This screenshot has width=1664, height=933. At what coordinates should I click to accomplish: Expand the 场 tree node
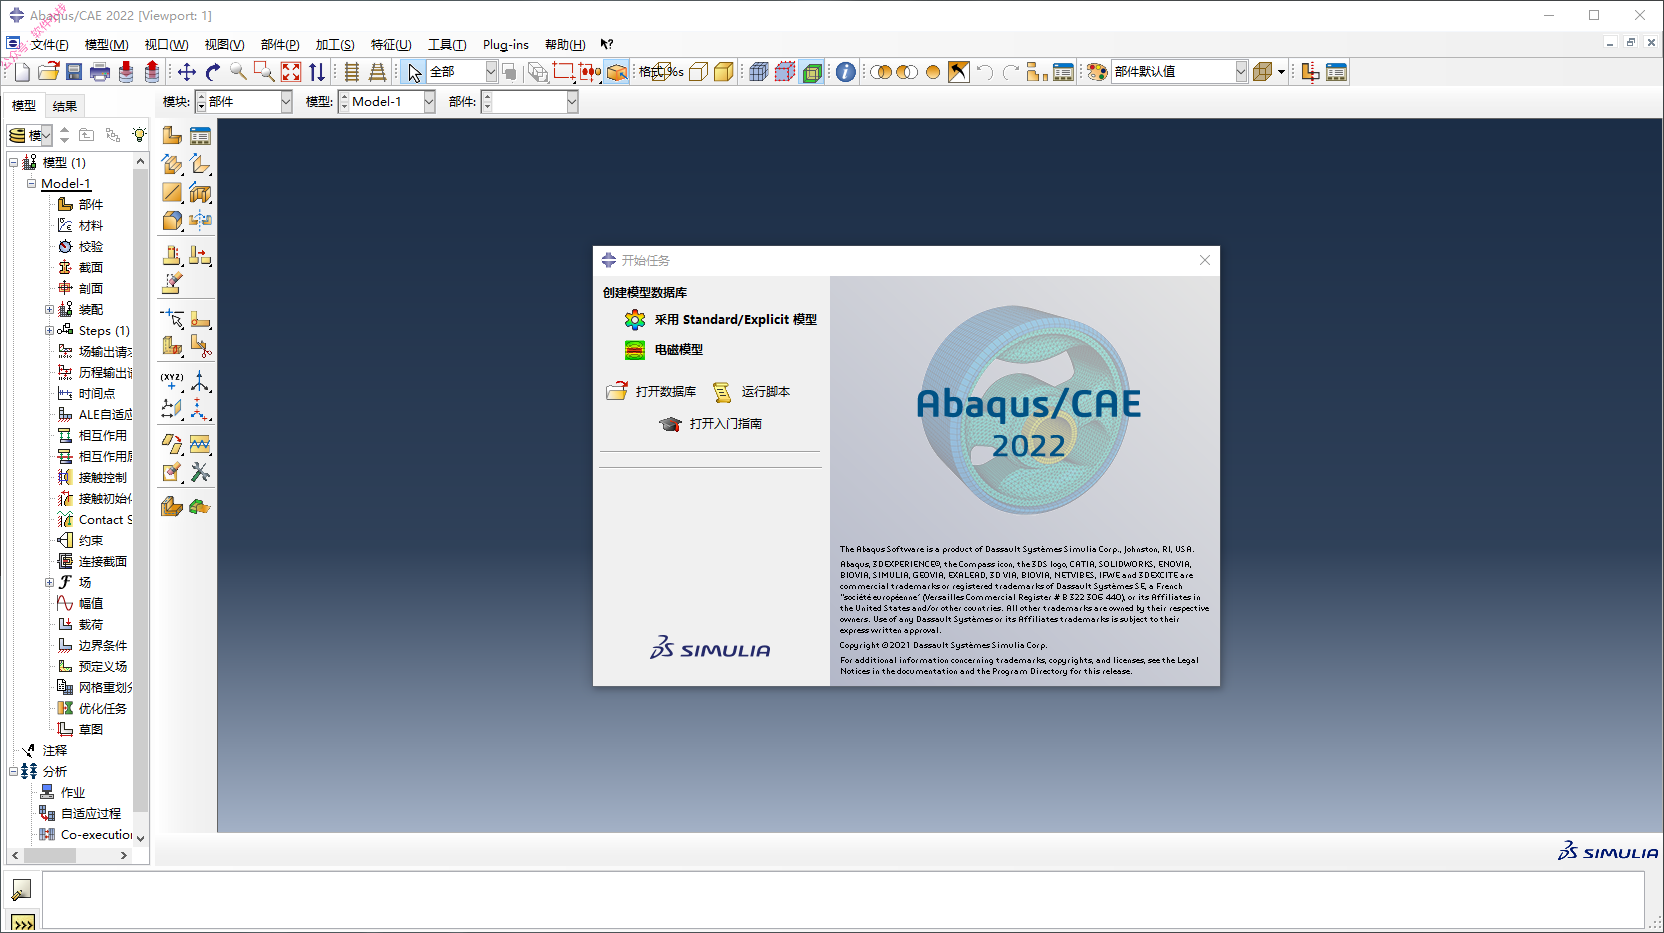click(49, 583)
